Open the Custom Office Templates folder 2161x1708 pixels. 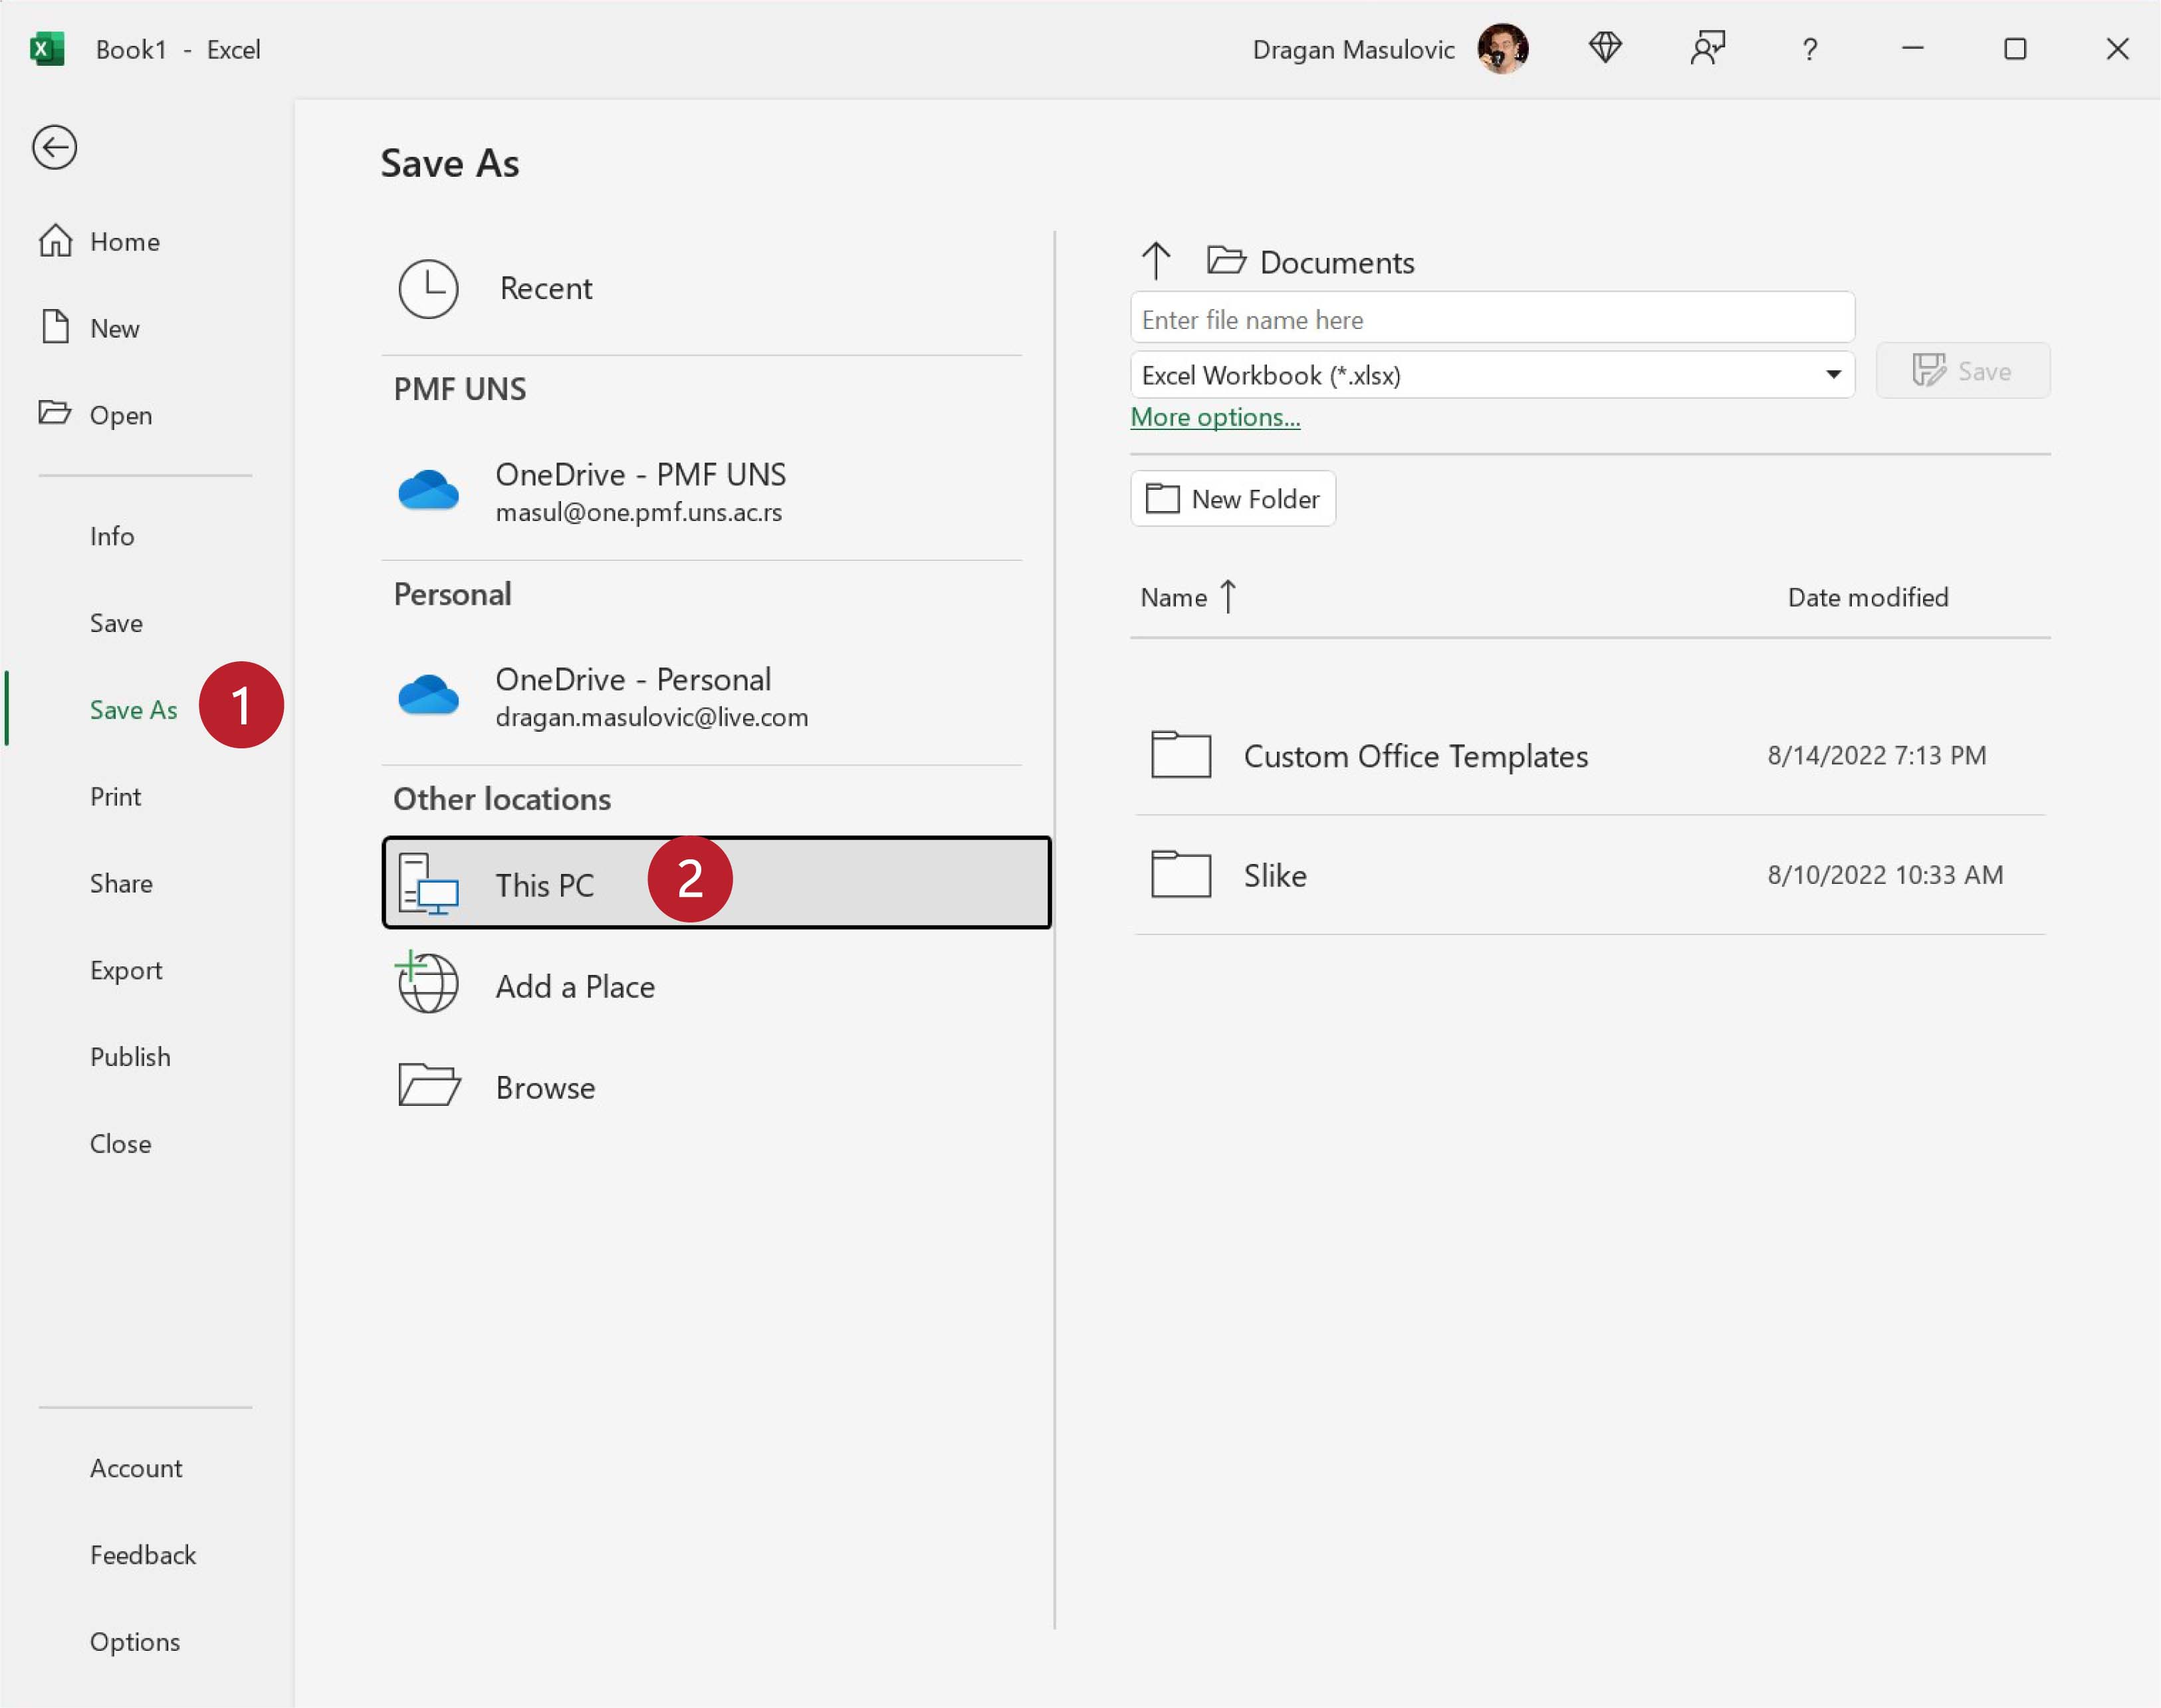(x=1414, y=756)
